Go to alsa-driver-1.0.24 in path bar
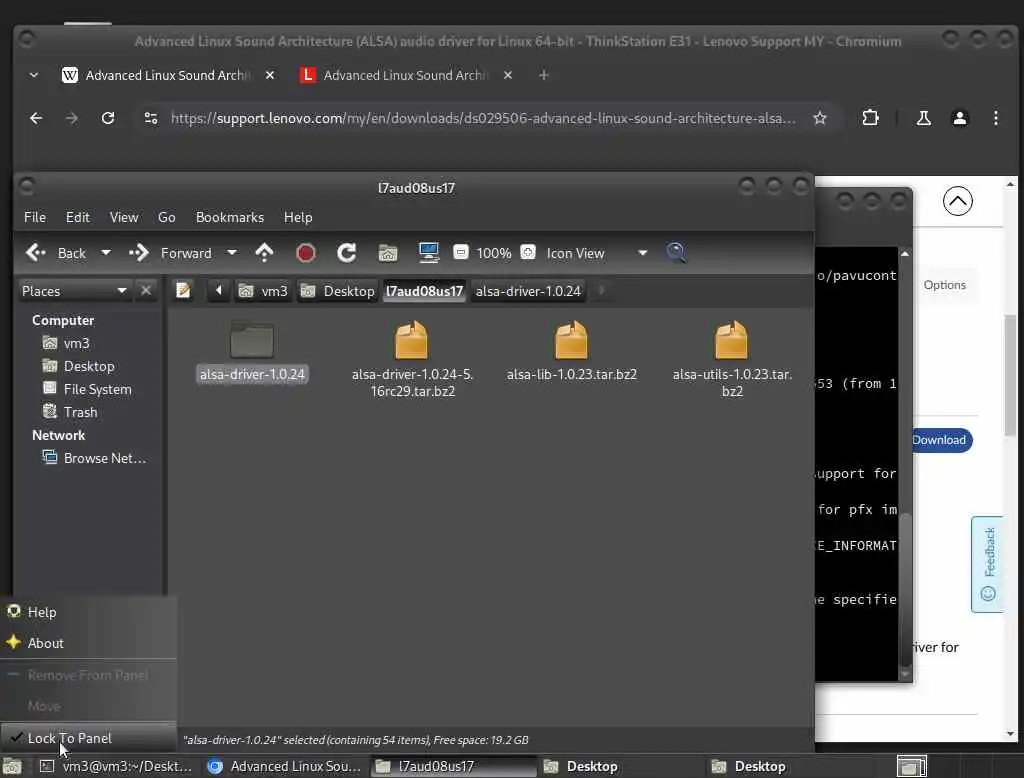Screen dimensions: 1024x778 [x=528, y=291]
